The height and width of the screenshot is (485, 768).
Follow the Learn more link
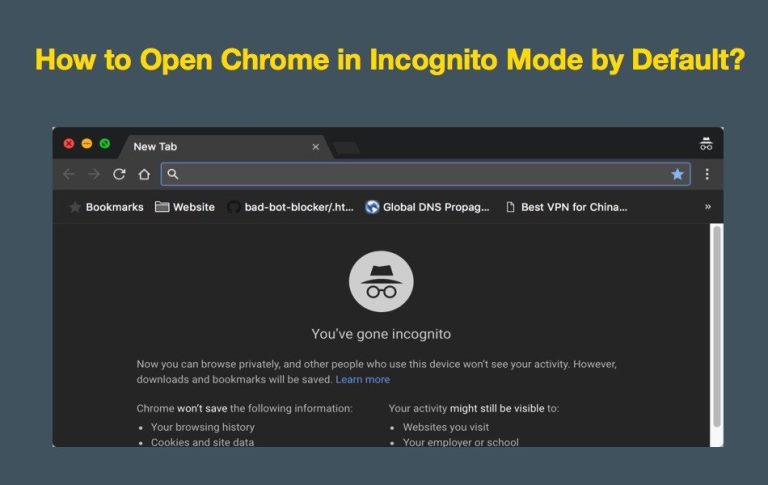(362, 379)
